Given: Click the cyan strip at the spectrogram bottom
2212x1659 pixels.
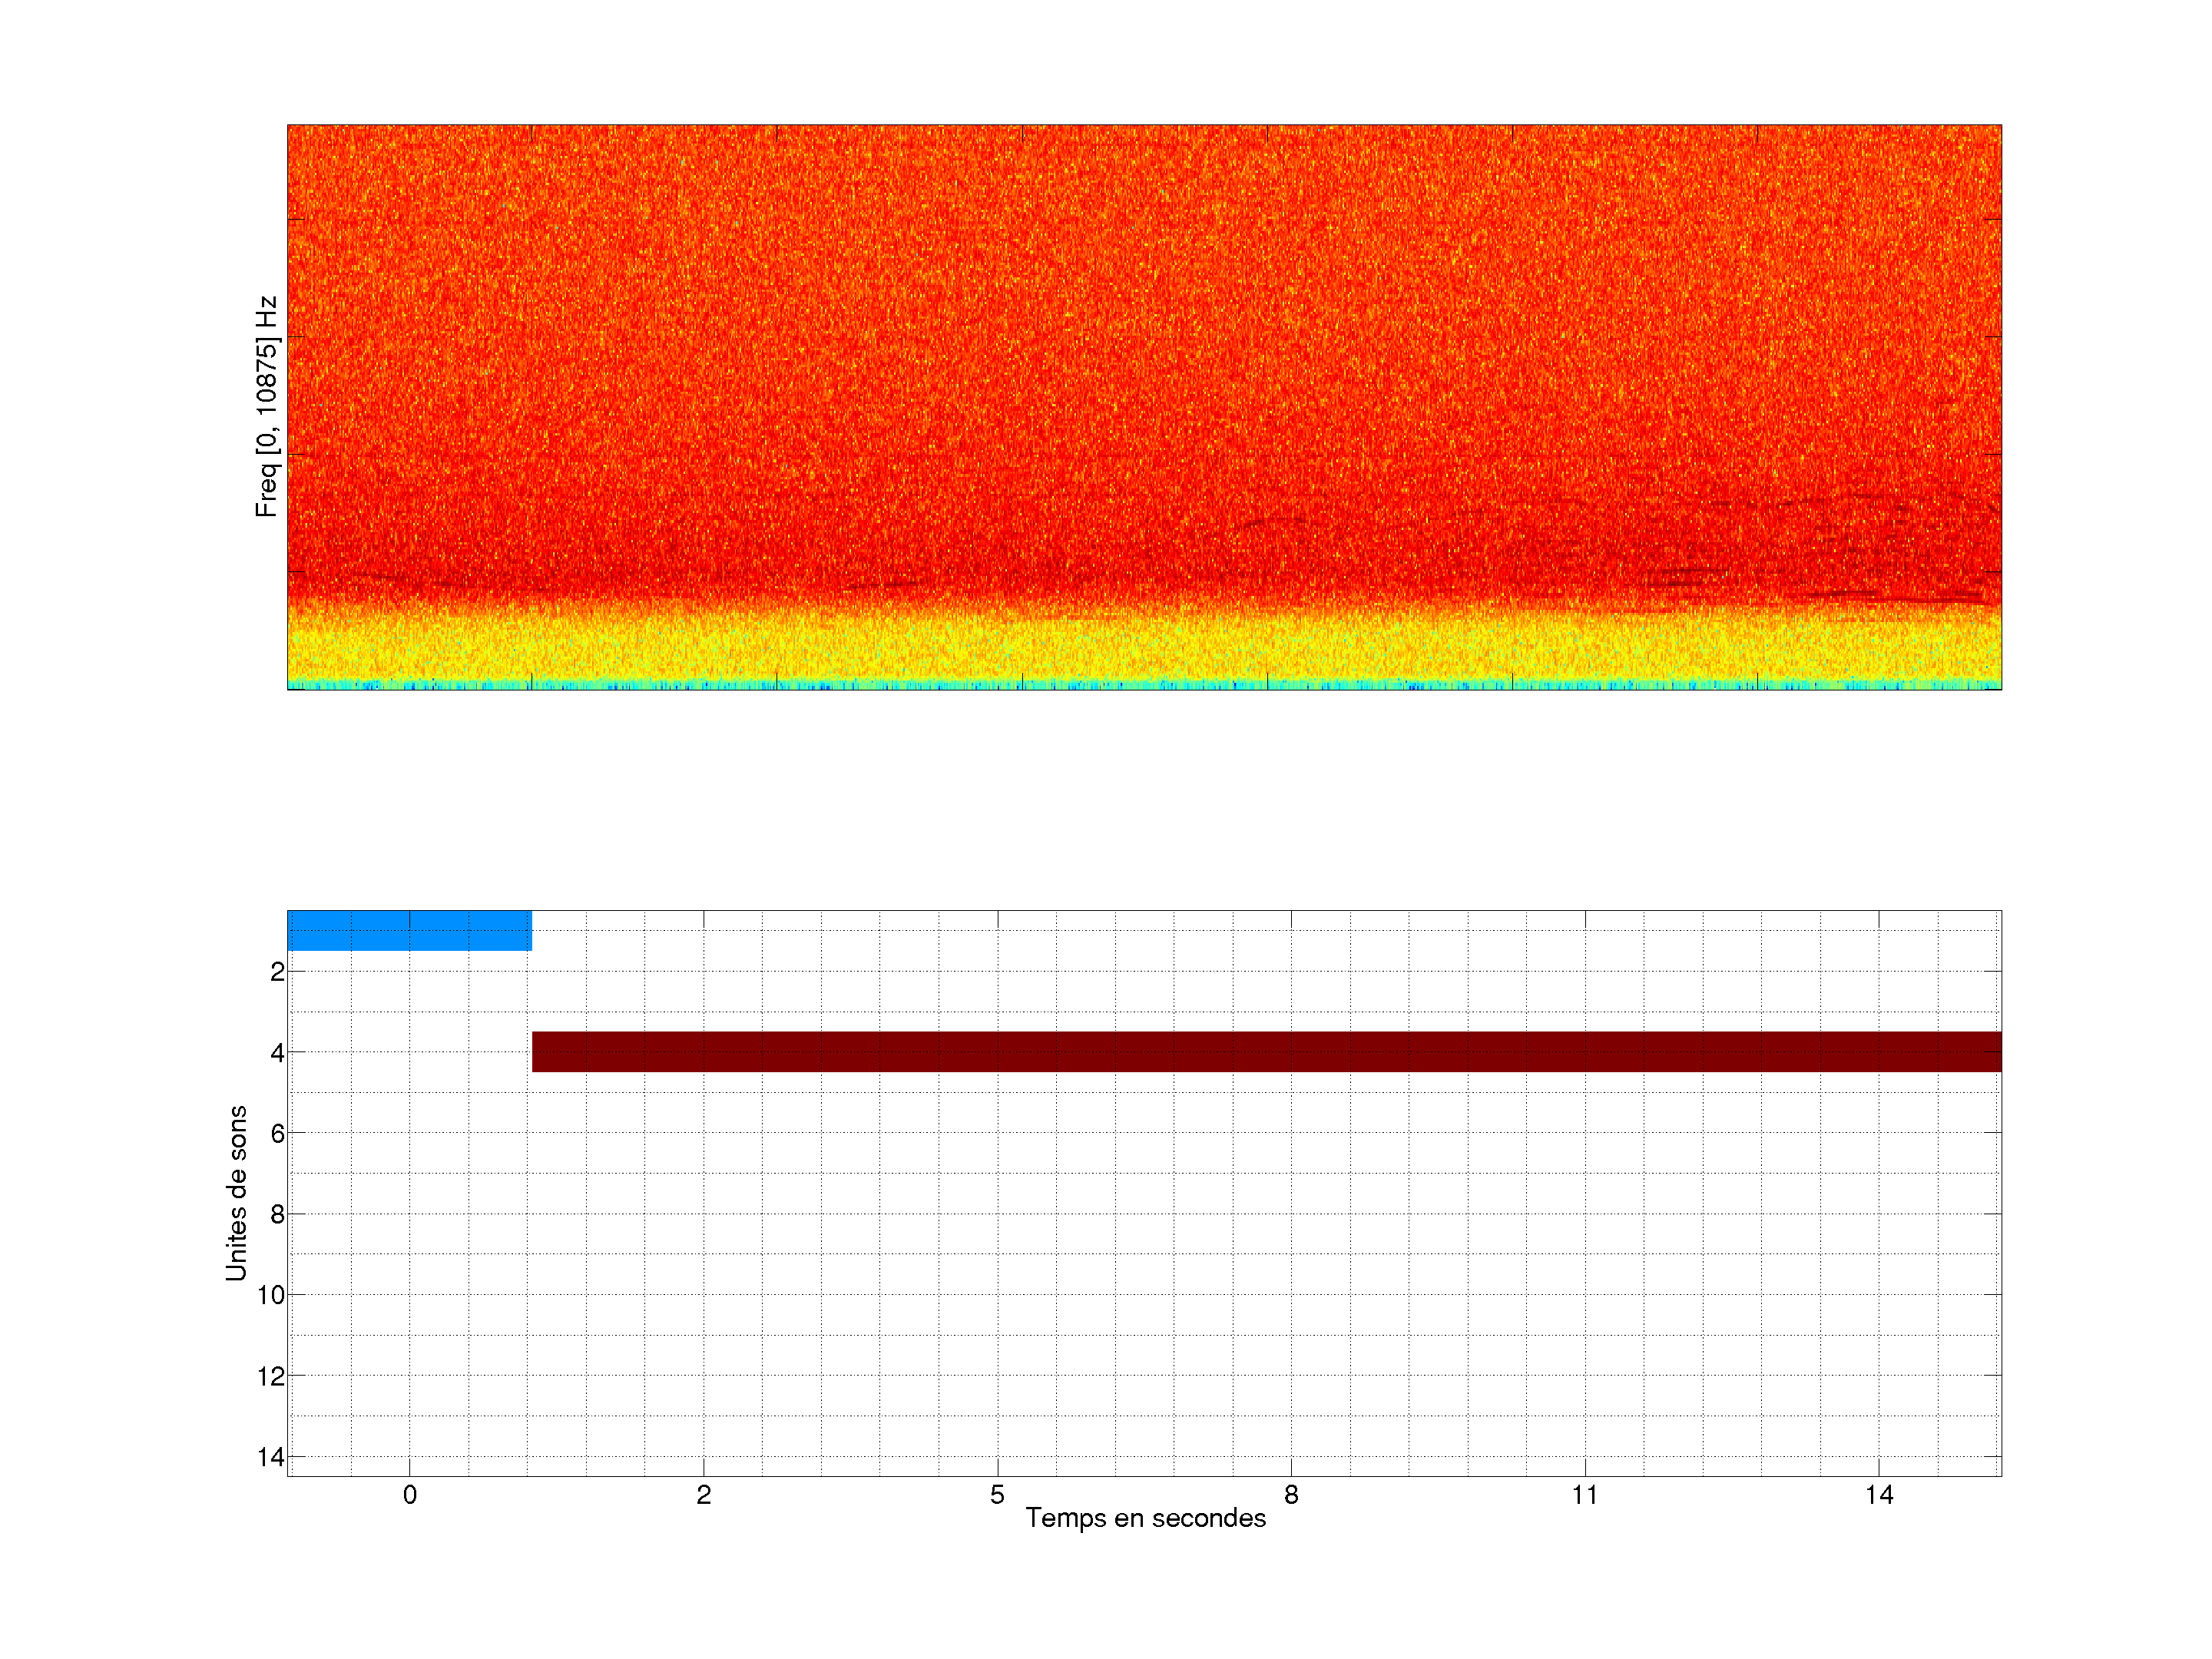Looking at the screenshot, I should pyautogui.click(x=1144, y=685).
